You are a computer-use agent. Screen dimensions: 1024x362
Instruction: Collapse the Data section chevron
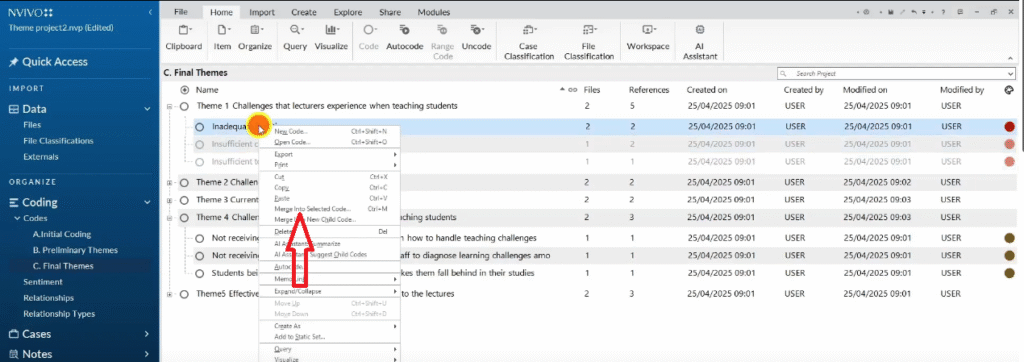147,110
